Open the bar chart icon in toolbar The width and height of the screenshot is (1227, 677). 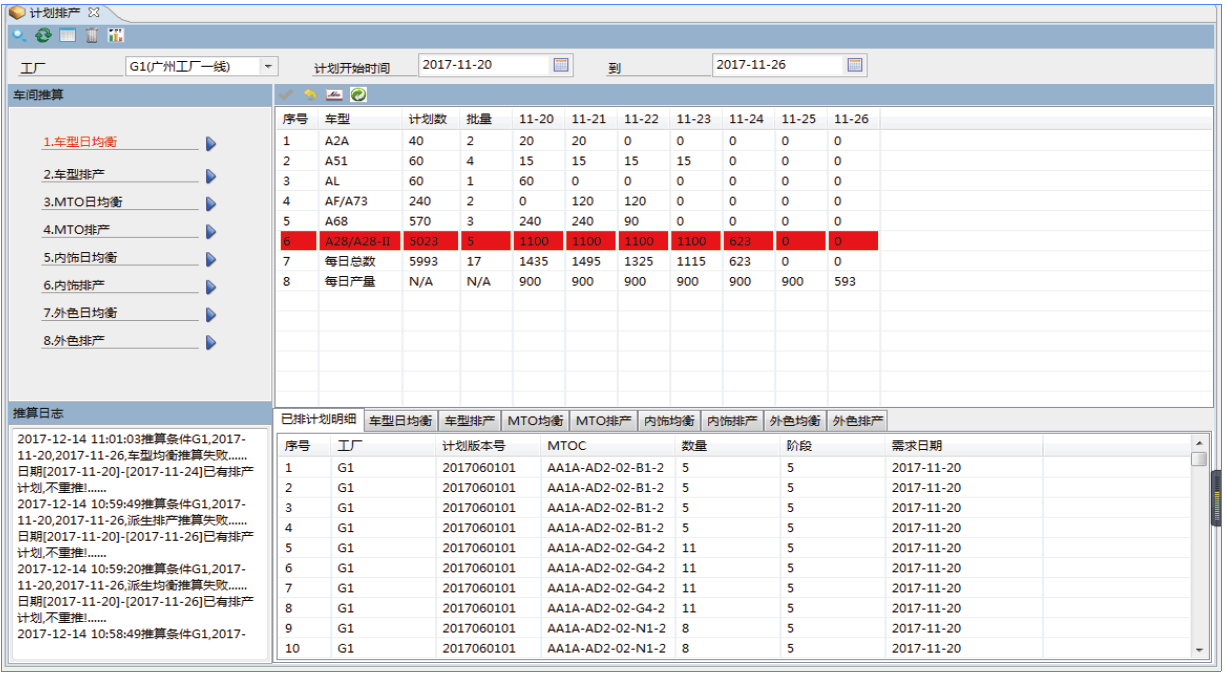tap(116, 36)
